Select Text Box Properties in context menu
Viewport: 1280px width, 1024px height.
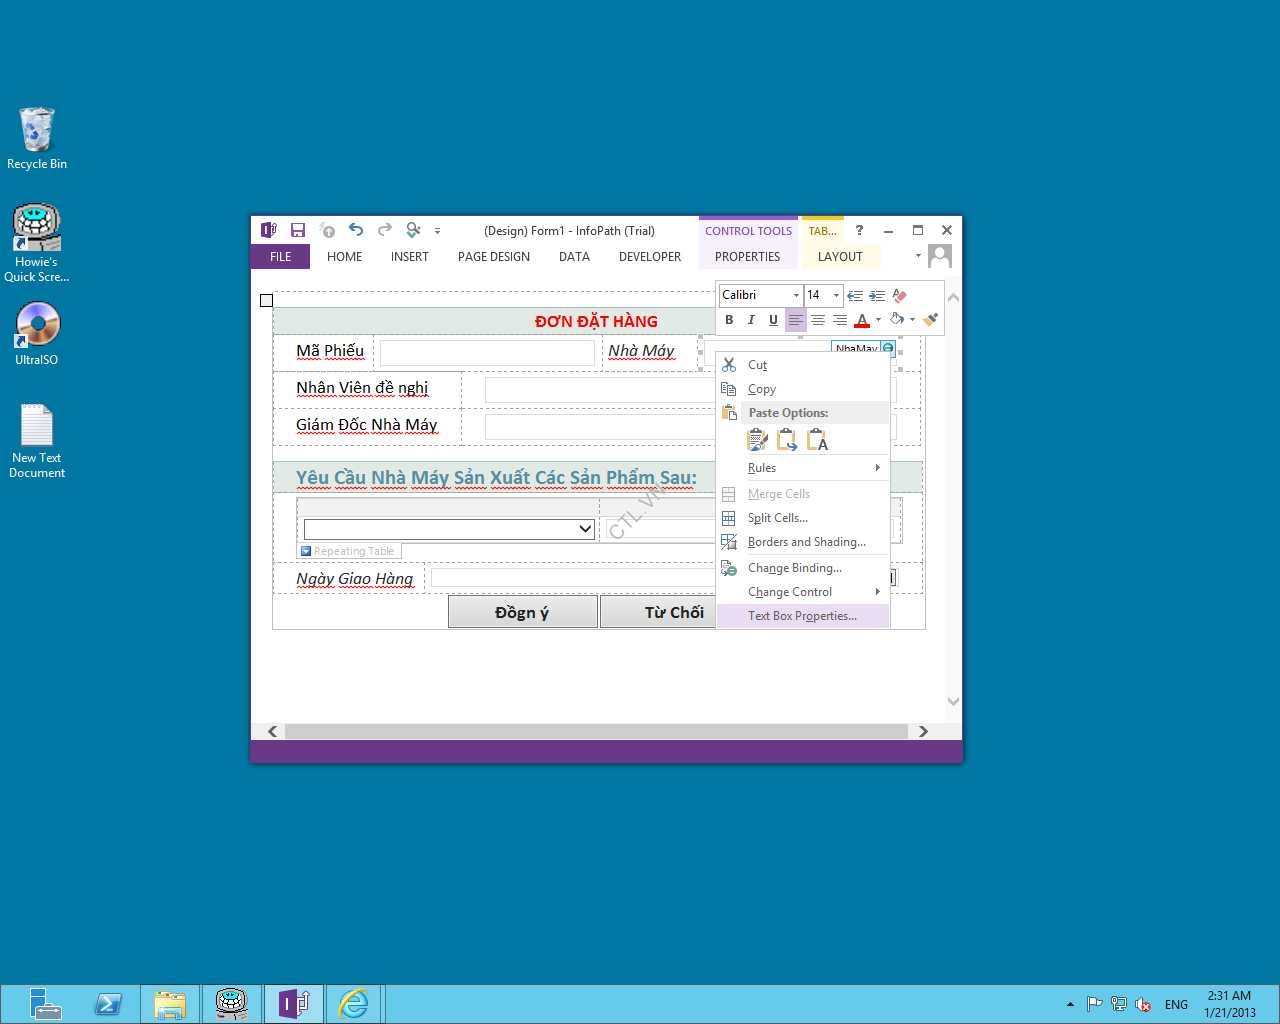coord(802,616)
